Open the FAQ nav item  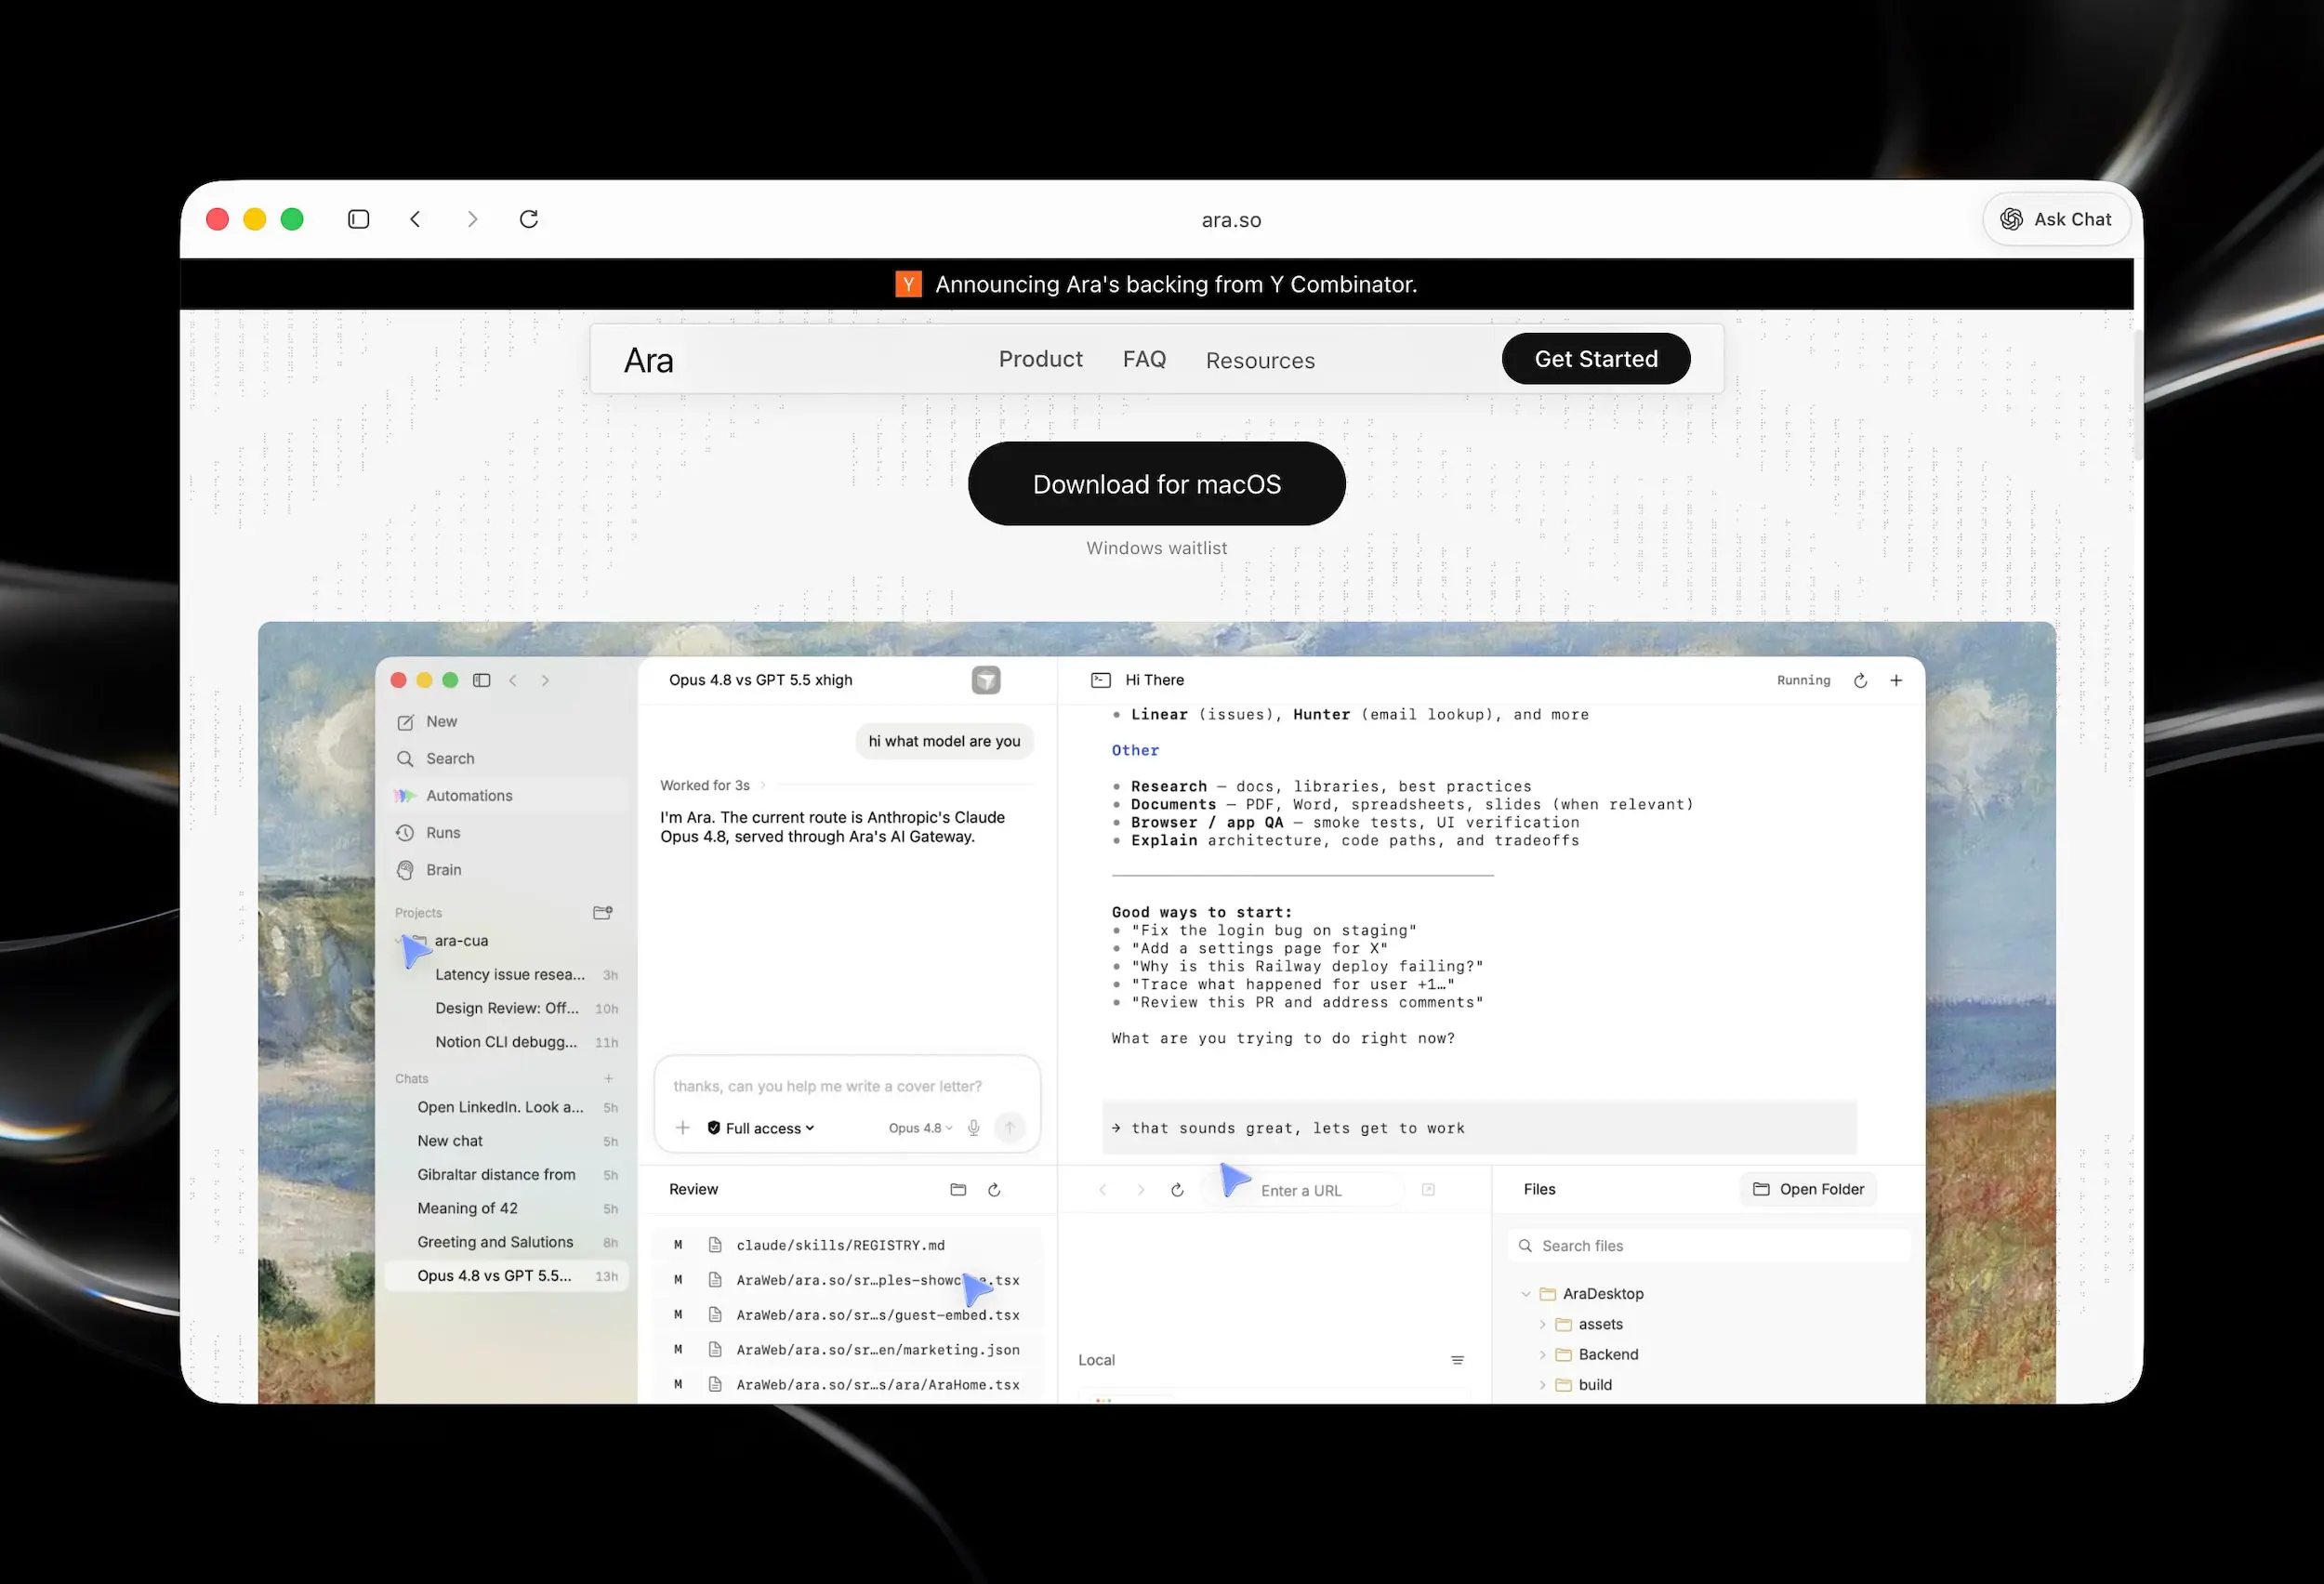(1144, 359)
